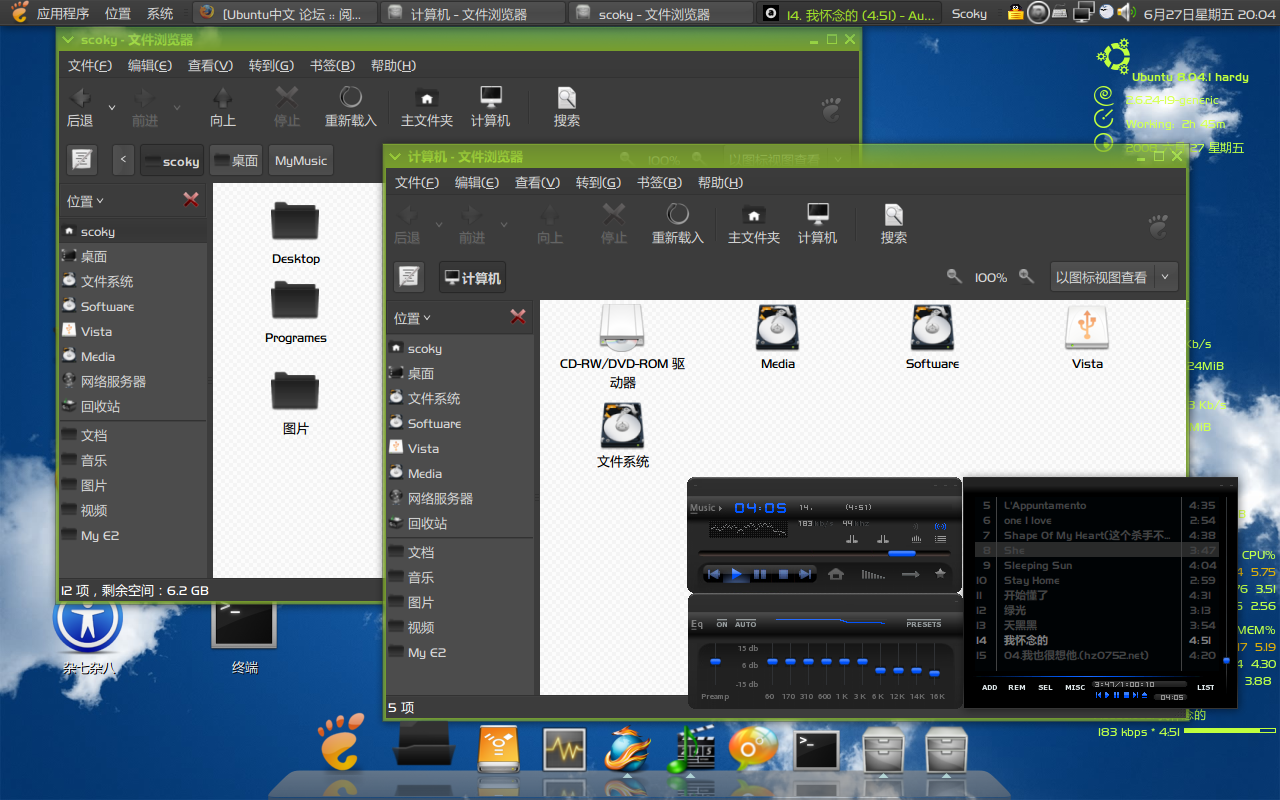Open the Media hard drive icon
Image resolution: width=1280 pixels, height=800 pixels.
(777, 338)
